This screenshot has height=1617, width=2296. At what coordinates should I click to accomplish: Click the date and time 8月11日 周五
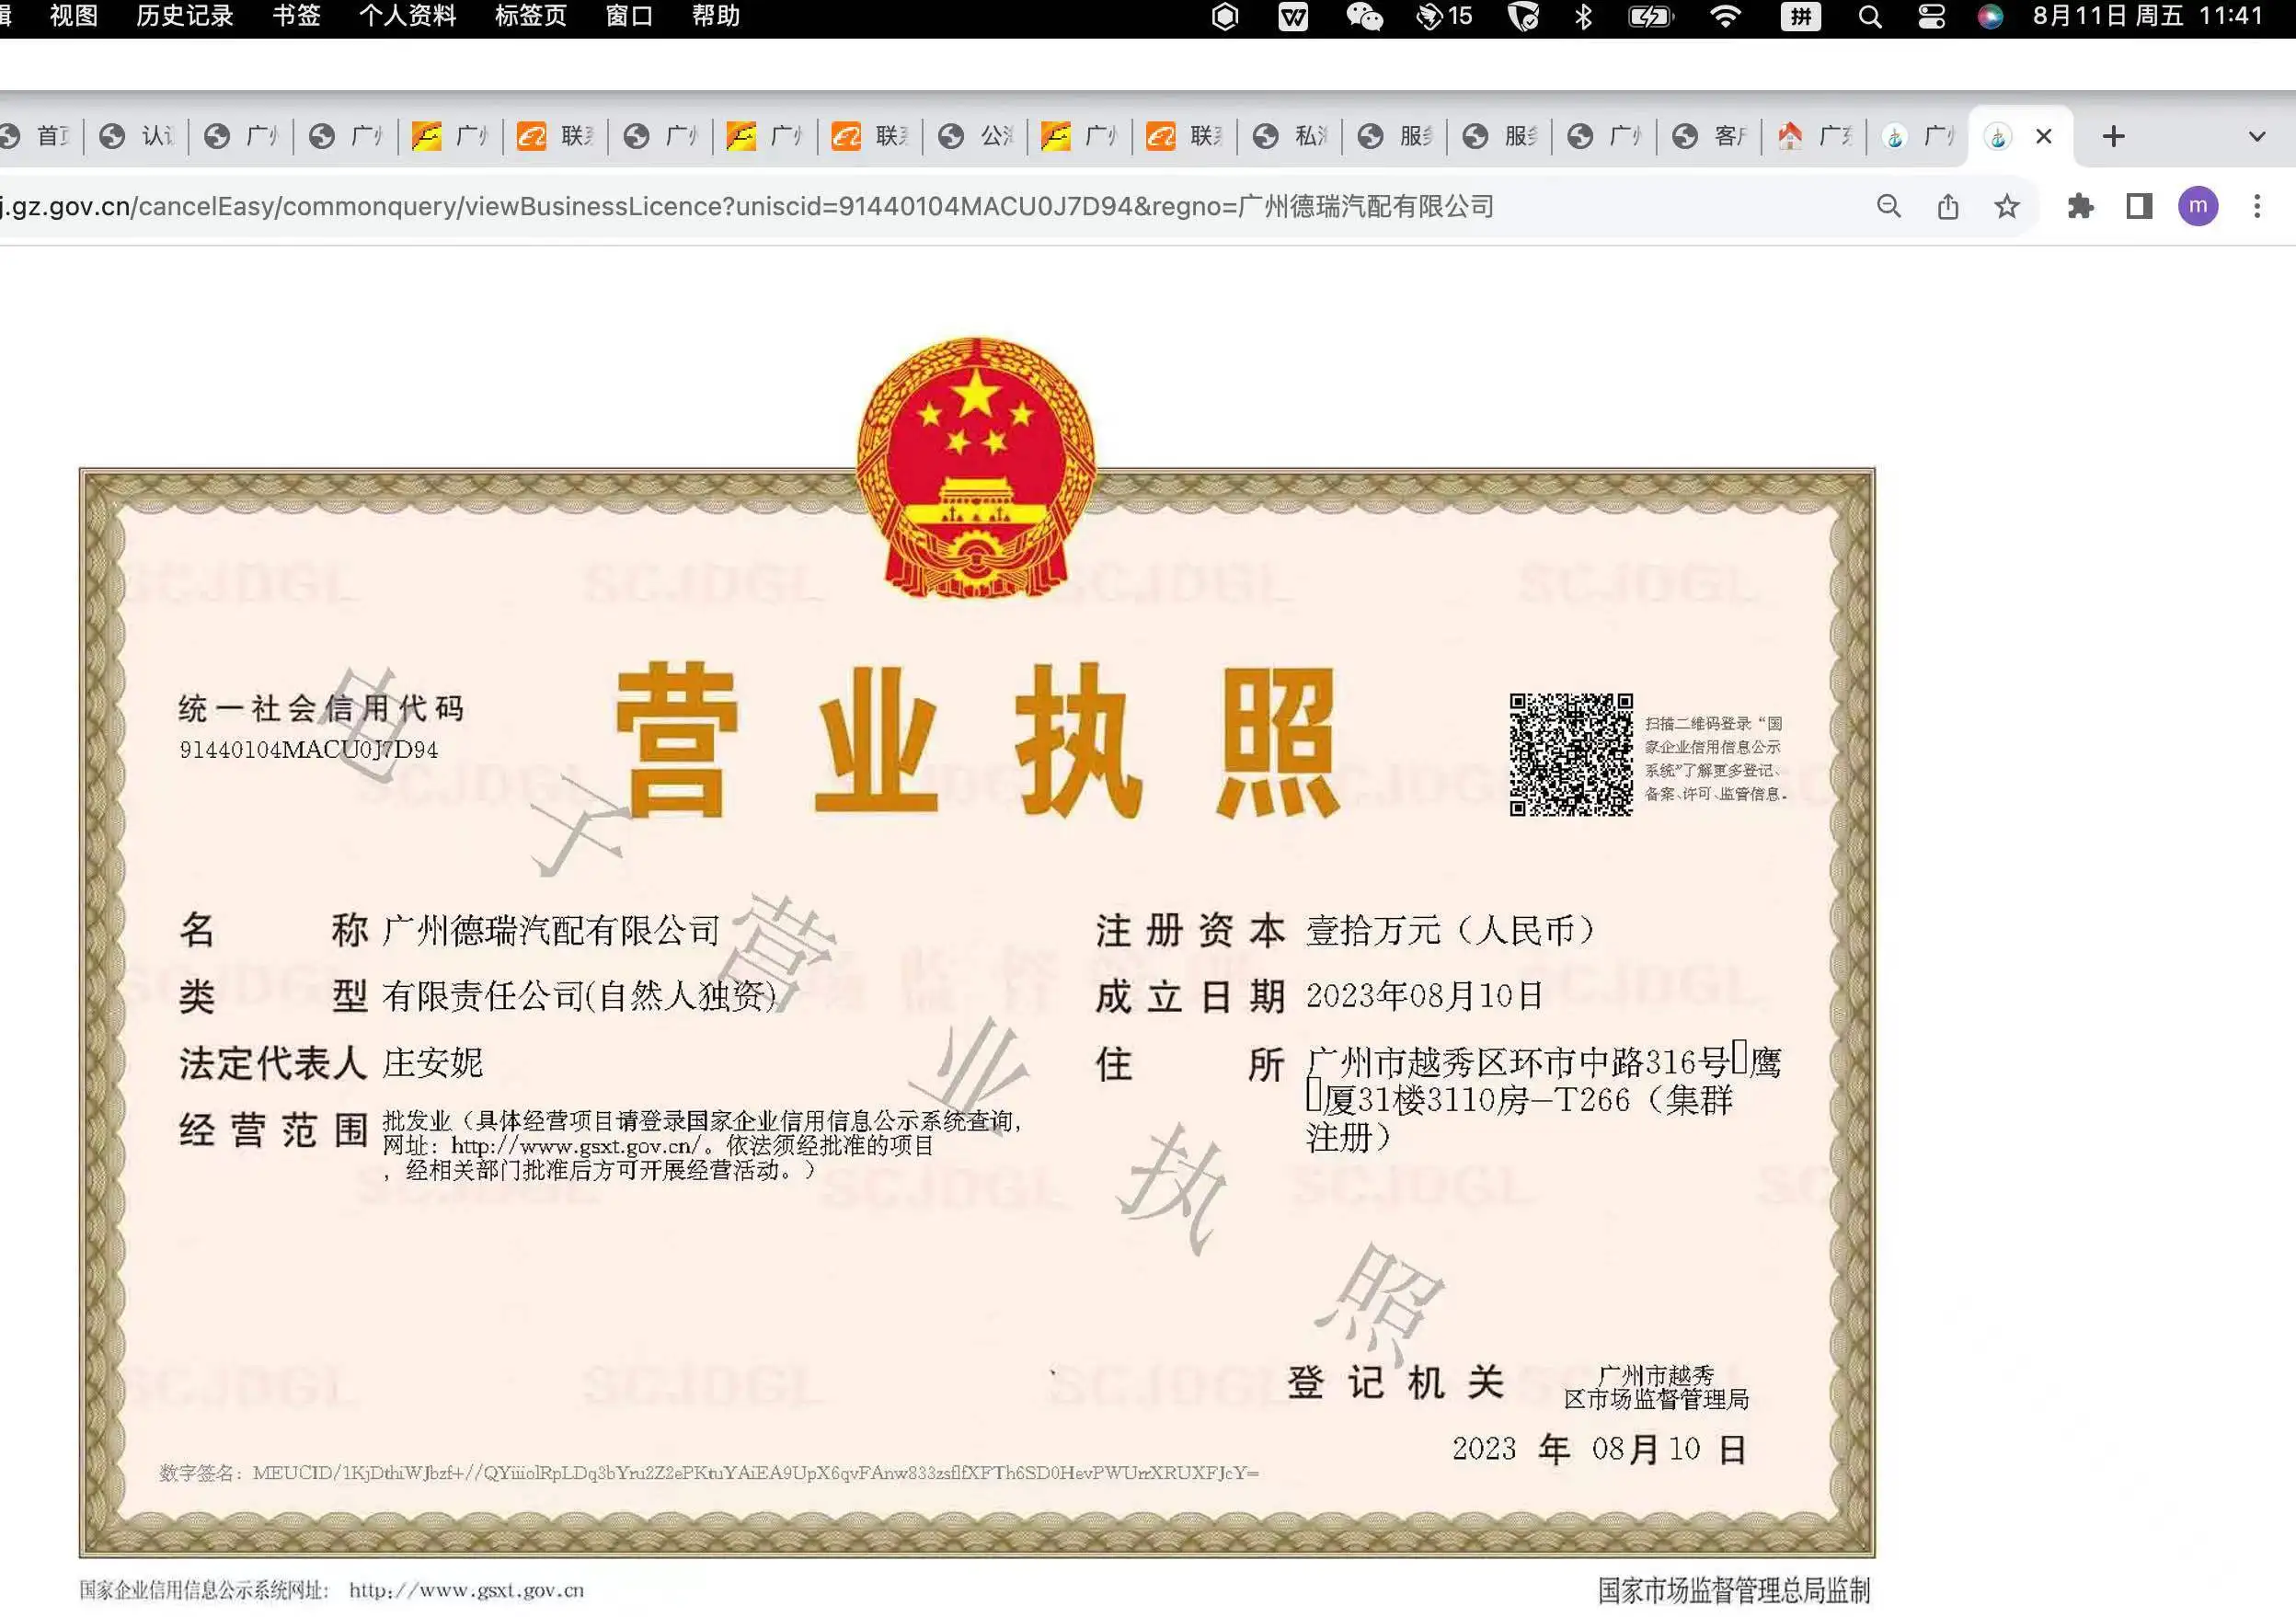pyautogui.click(x=2147, y=16)
